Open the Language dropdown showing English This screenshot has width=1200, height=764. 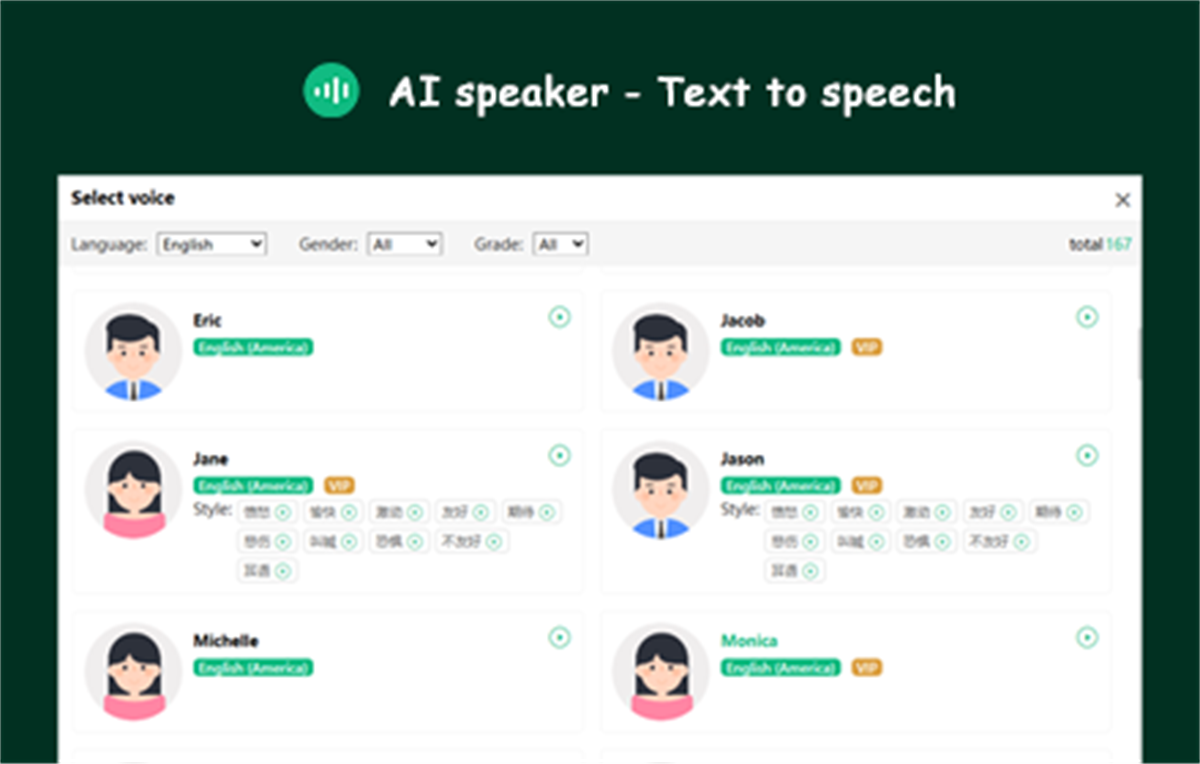click(212, 244)
